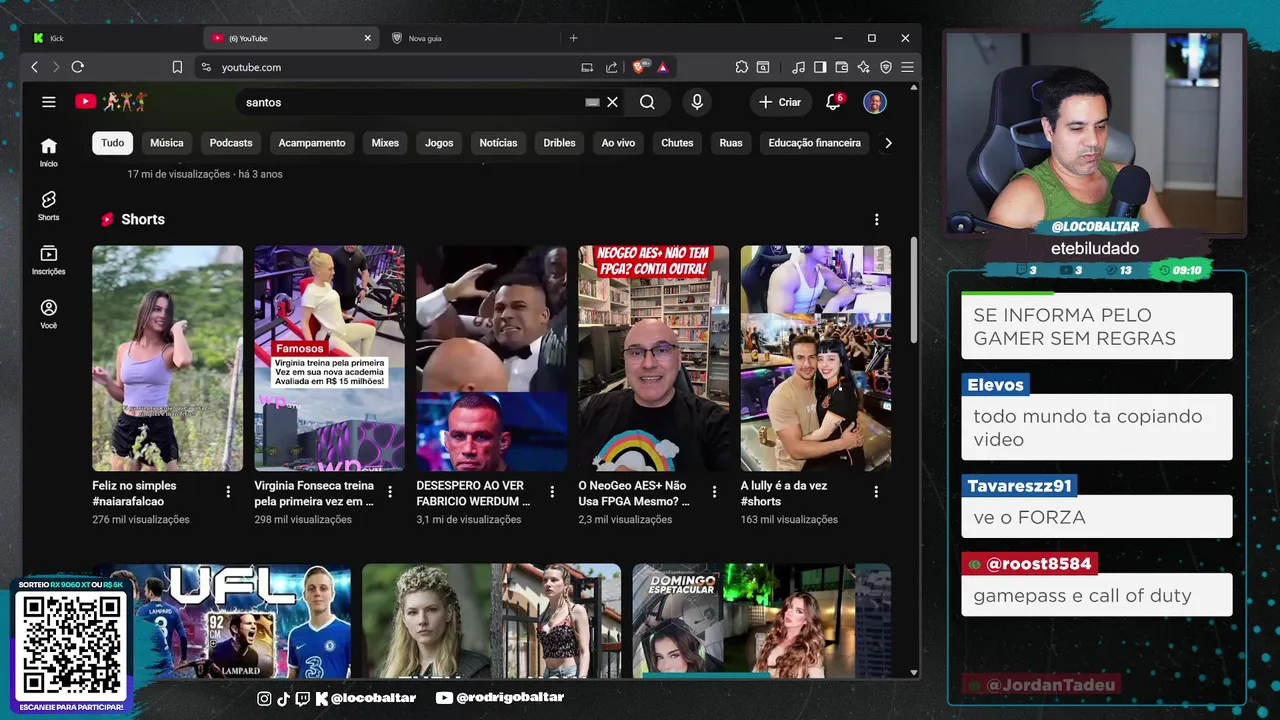This screenshot has height=720, width=1280.
Task: Open options for NeoGeo AES+ short
Action: pos(714,492)
